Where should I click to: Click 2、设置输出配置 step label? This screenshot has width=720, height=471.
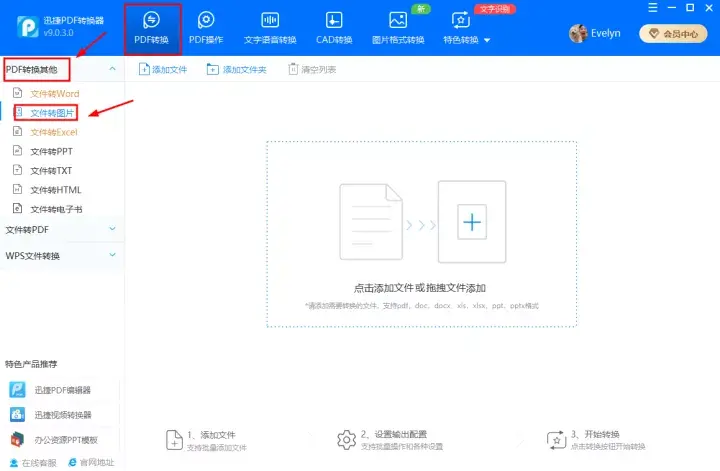[394, 434]
